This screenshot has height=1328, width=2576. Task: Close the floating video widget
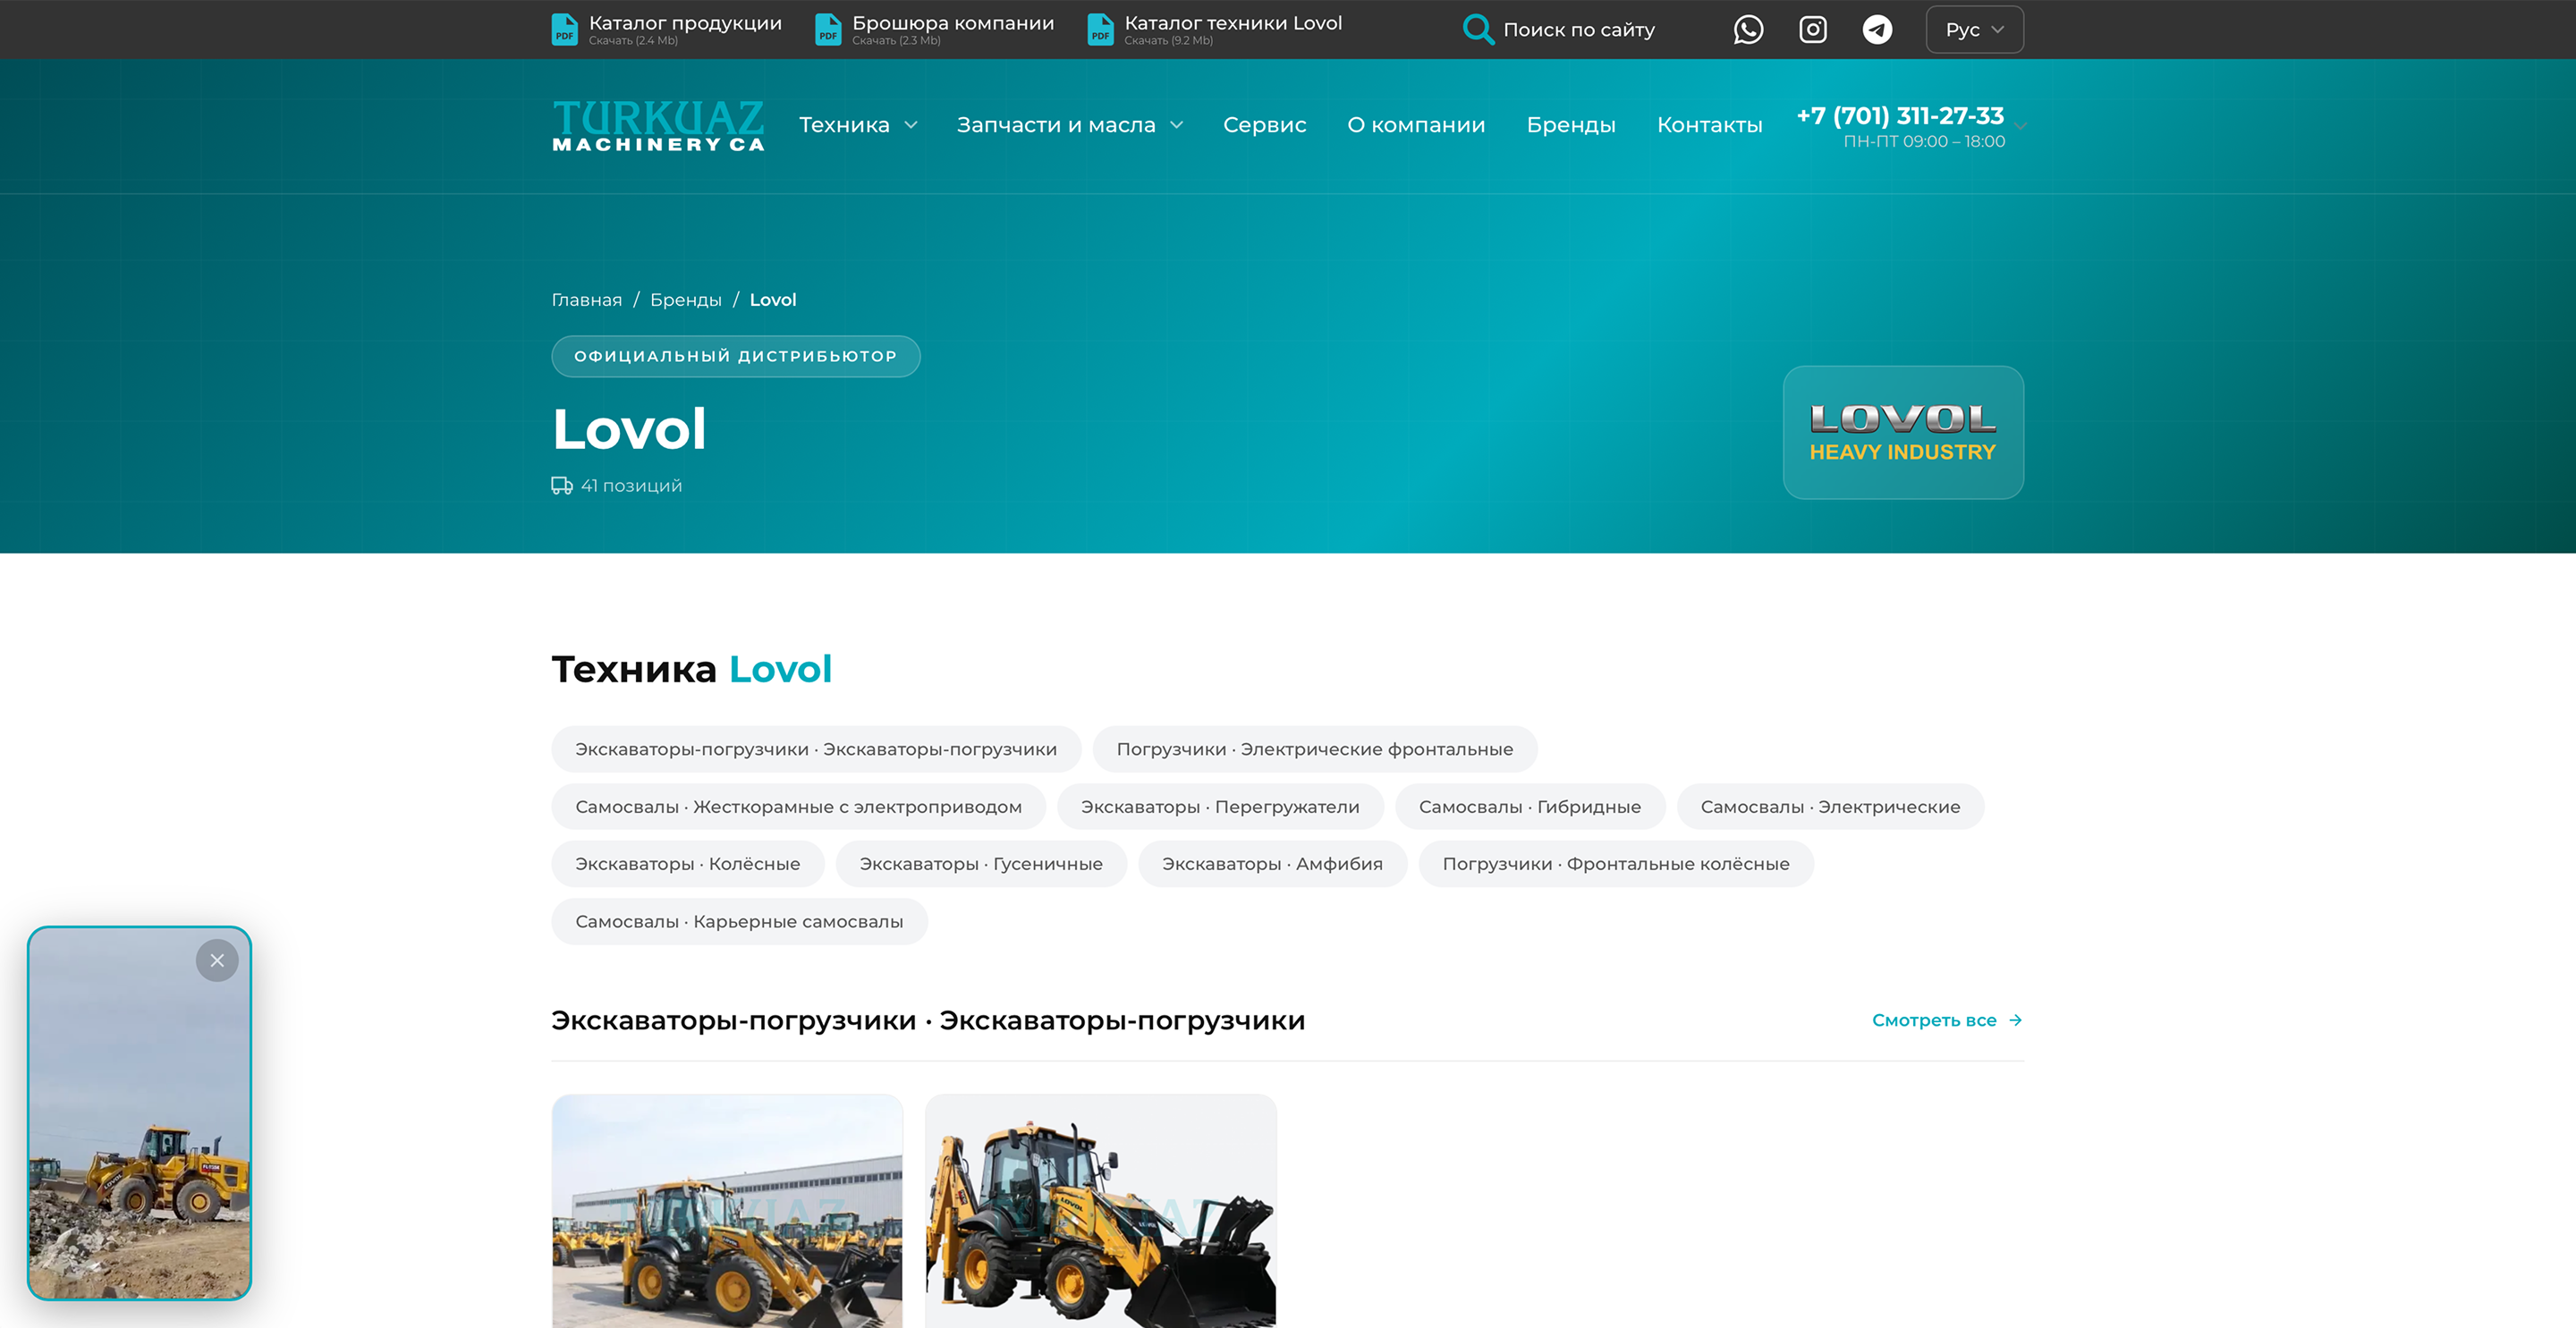tap(217, 960)
